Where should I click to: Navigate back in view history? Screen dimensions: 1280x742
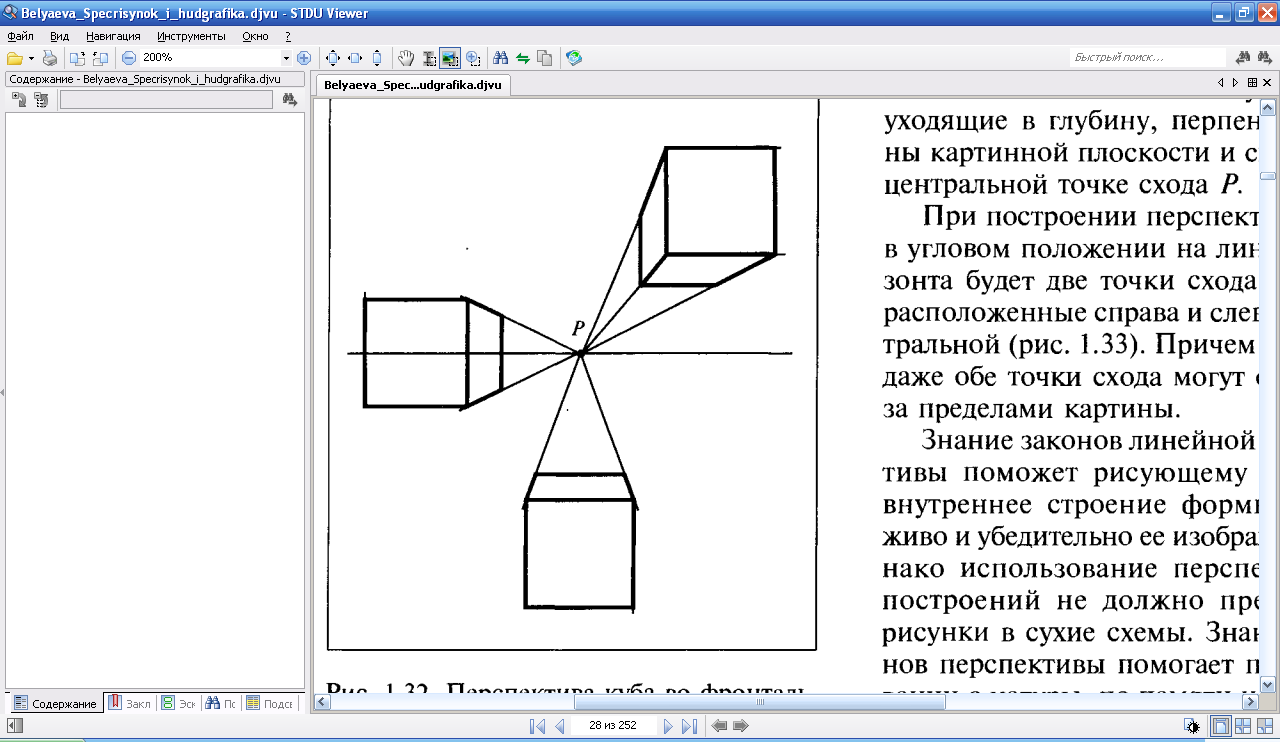point(719,726)
